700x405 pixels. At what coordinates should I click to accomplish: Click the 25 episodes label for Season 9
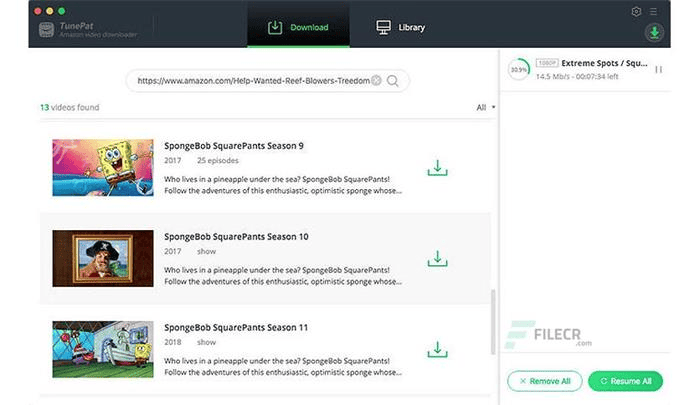click(218, 160)
